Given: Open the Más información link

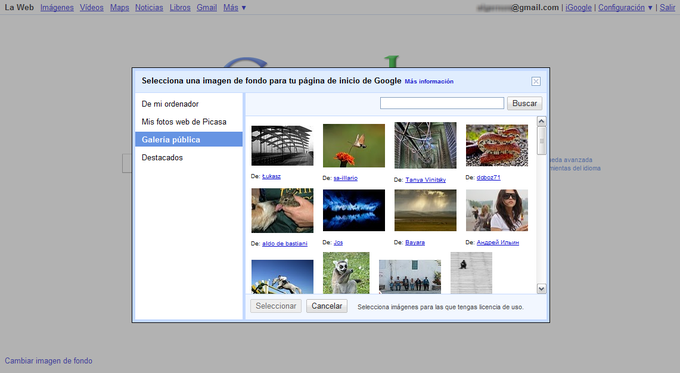Looking at the screenshot, I should click(x=429, y=81).
